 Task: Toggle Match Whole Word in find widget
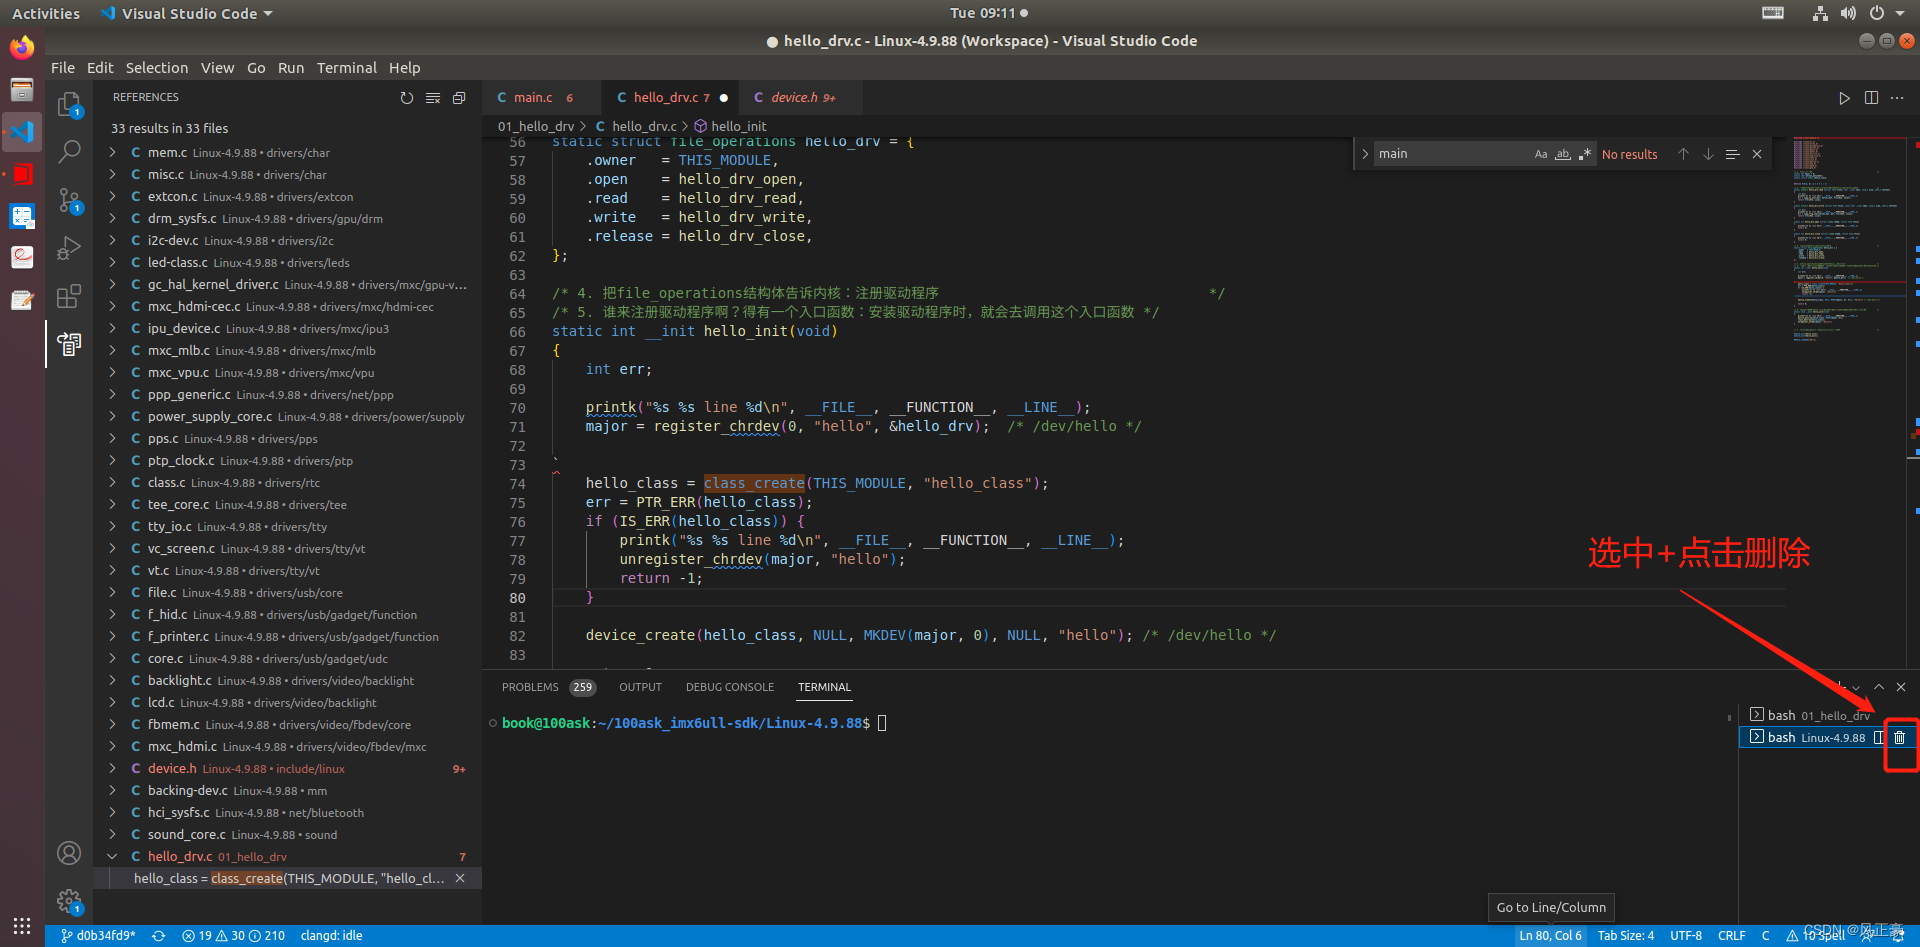click(1563, 154)
